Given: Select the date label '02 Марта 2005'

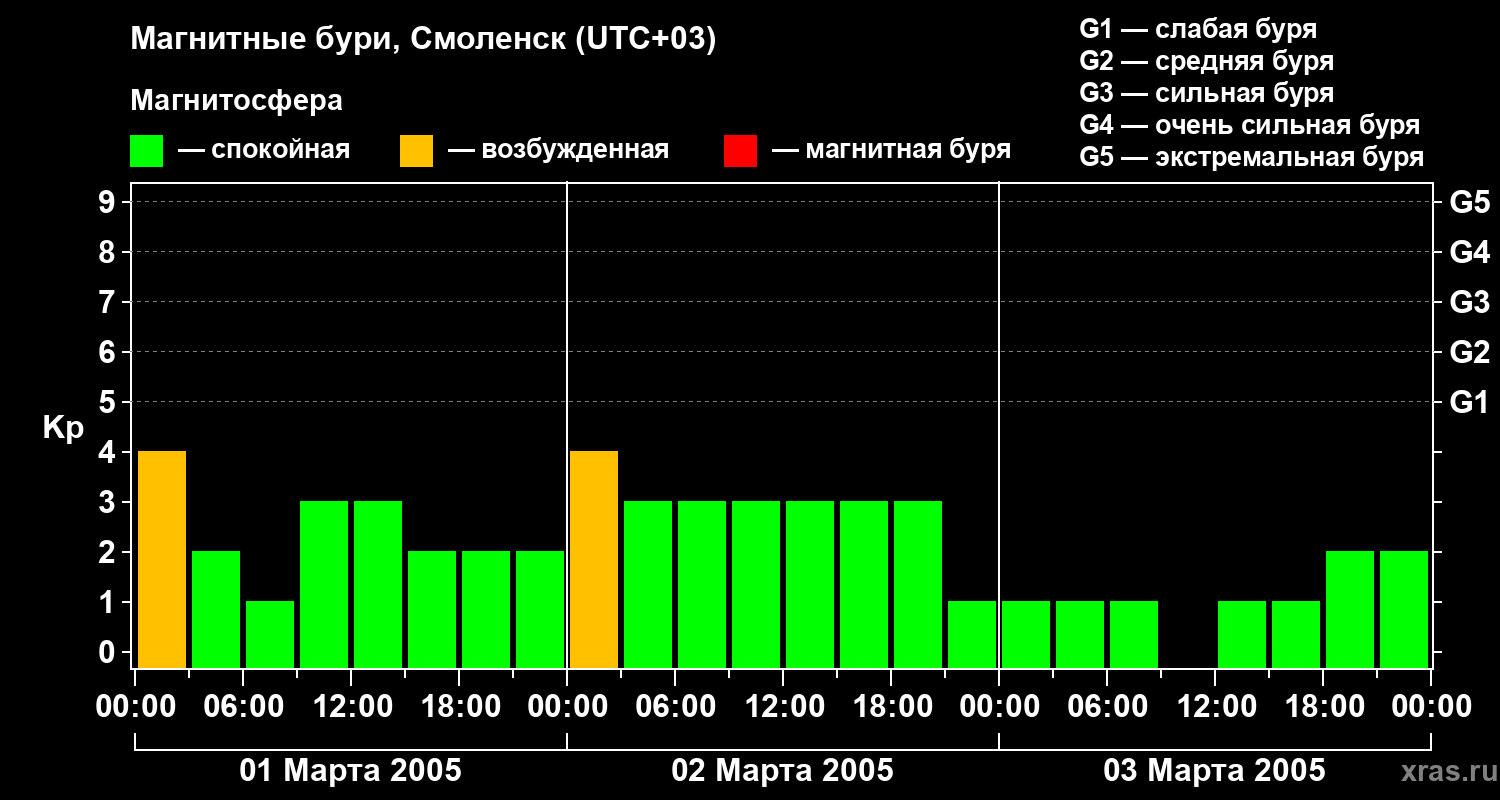Looking at the screenshot, I should [783, 771].
